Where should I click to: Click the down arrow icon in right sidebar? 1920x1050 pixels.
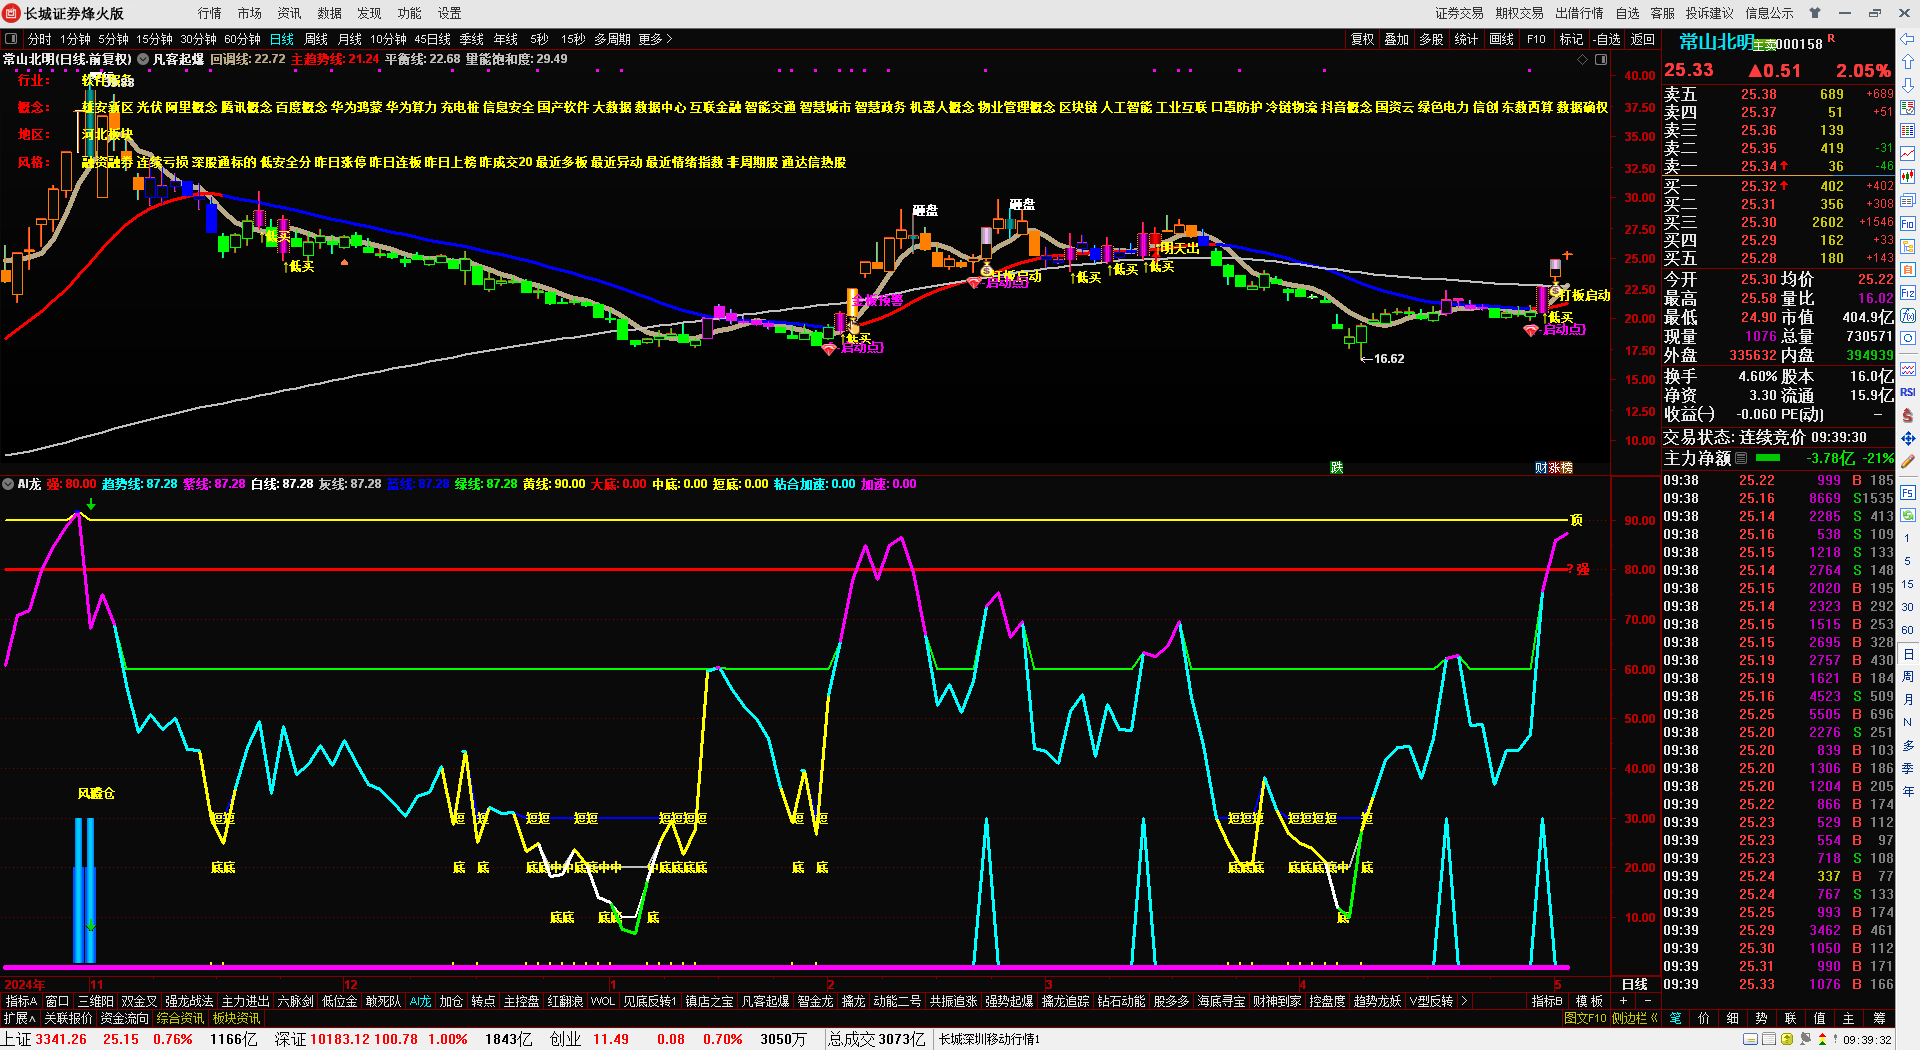click(1908, 85)
